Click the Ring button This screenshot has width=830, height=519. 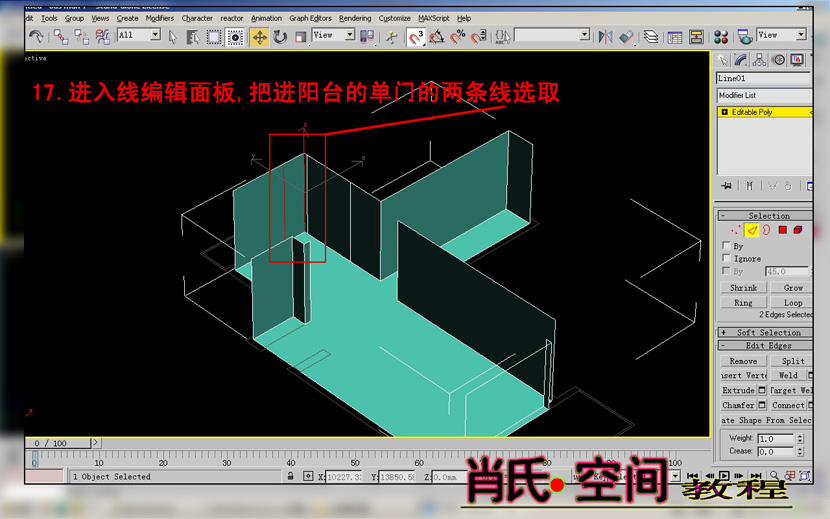point(743,302)
